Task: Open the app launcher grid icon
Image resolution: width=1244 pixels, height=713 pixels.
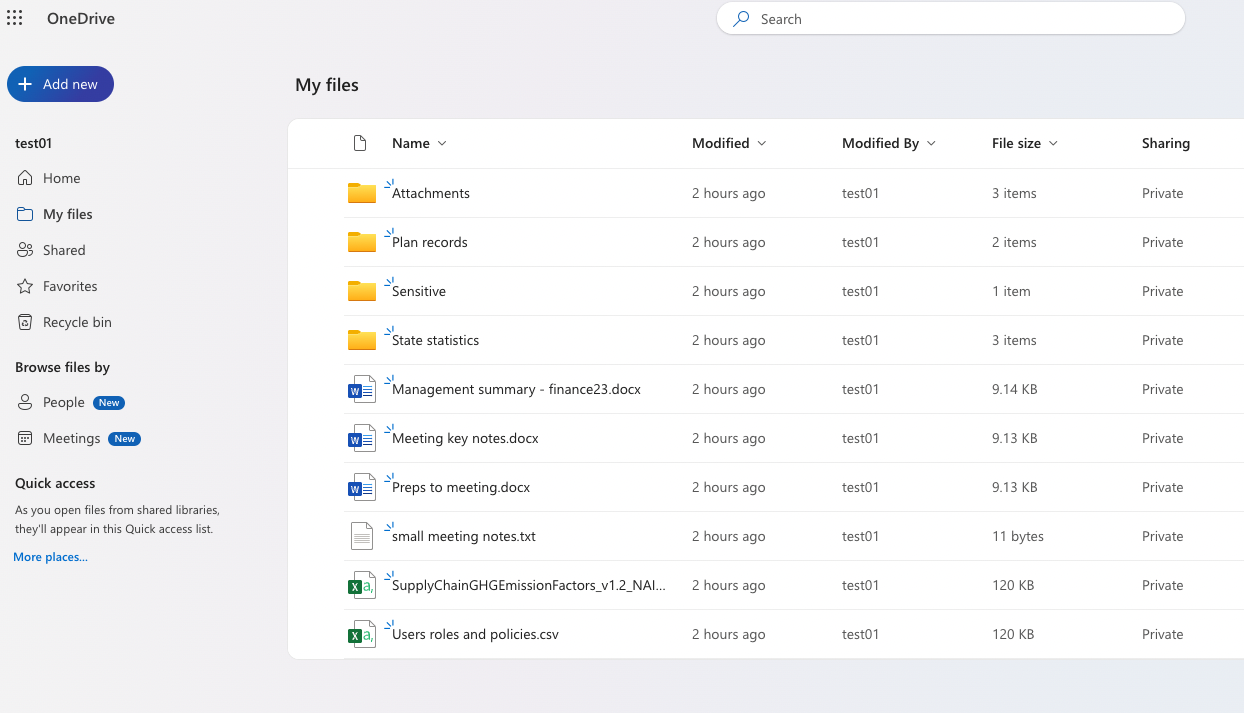Action: [x=15, y=17]
